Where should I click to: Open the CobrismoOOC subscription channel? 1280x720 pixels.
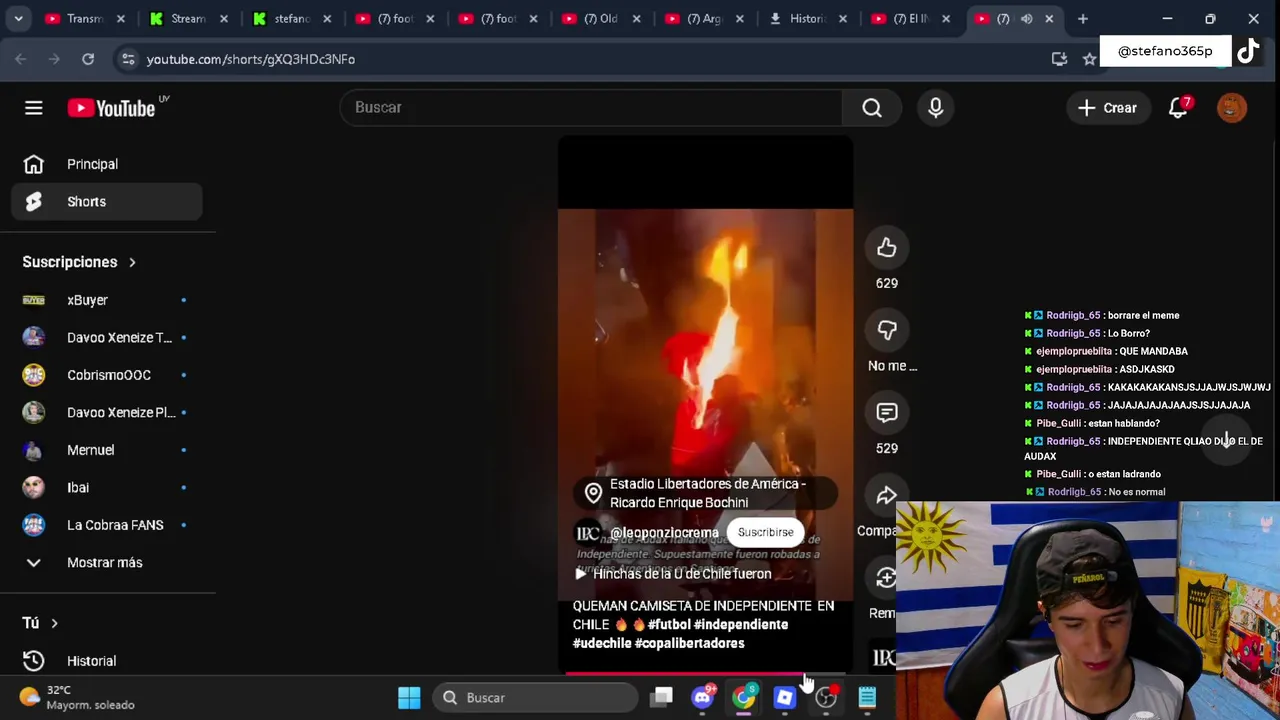click(x=107, y=375)
